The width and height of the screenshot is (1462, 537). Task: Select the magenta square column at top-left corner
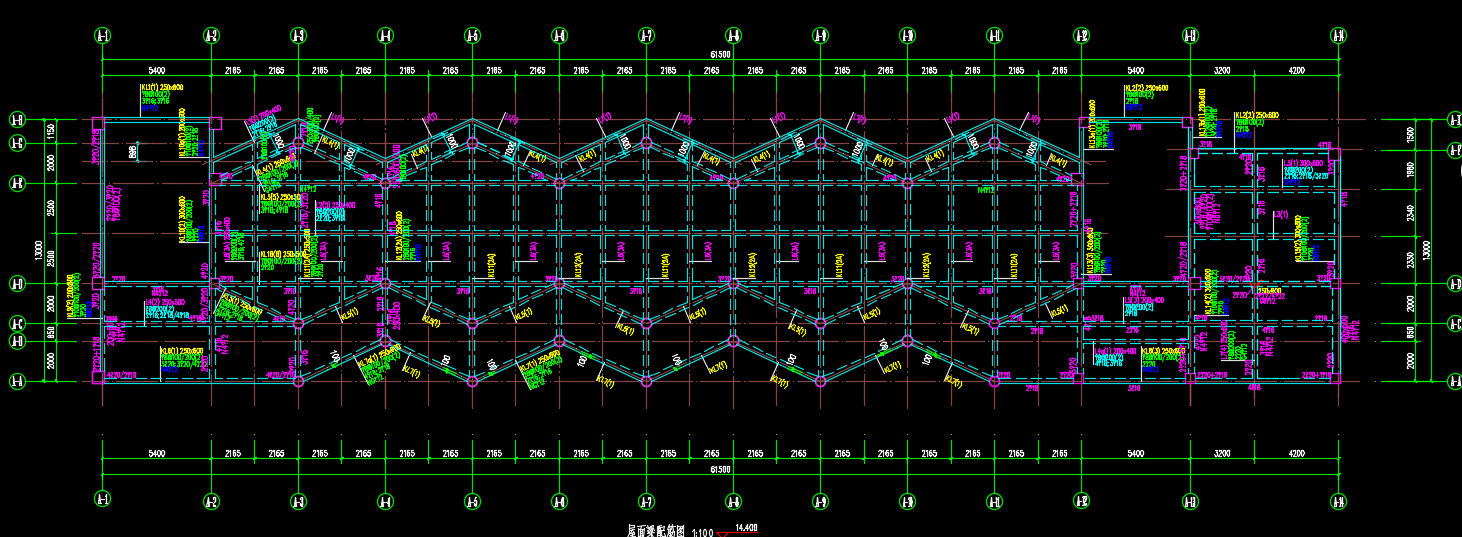(x=97, y=124)
